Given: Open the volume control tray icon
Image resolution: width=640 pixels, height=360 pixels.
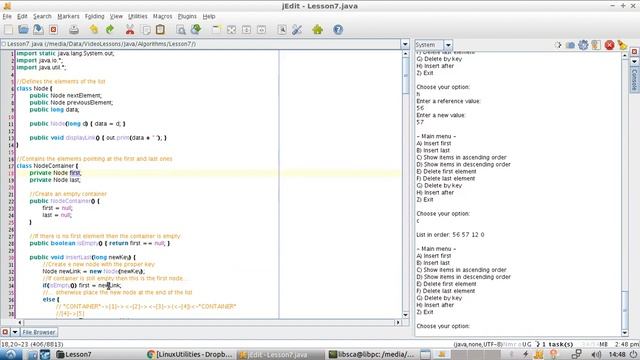Looking at the screenshot, I should click(x=596, y=354).
